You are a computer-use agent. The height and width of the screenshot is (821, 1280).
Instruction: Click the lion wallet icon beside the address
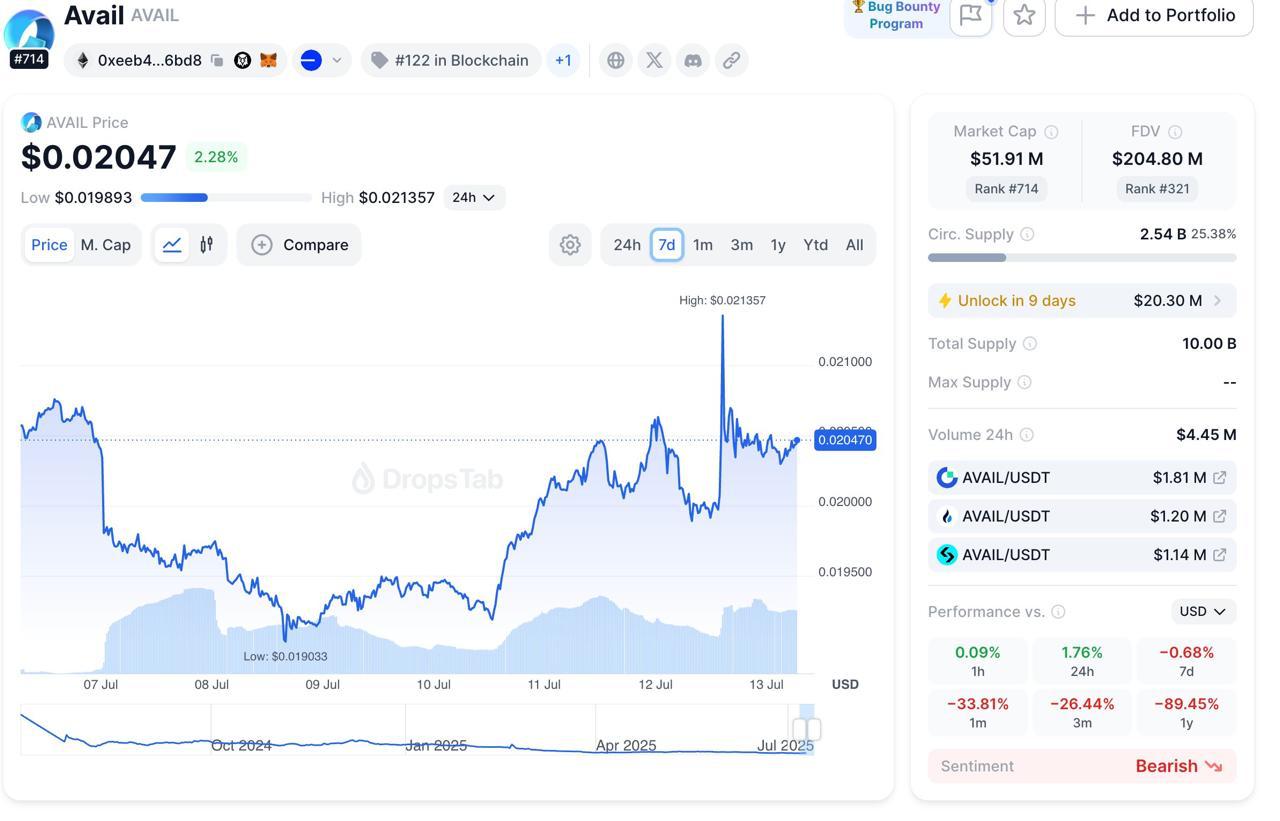click(242, 61)
